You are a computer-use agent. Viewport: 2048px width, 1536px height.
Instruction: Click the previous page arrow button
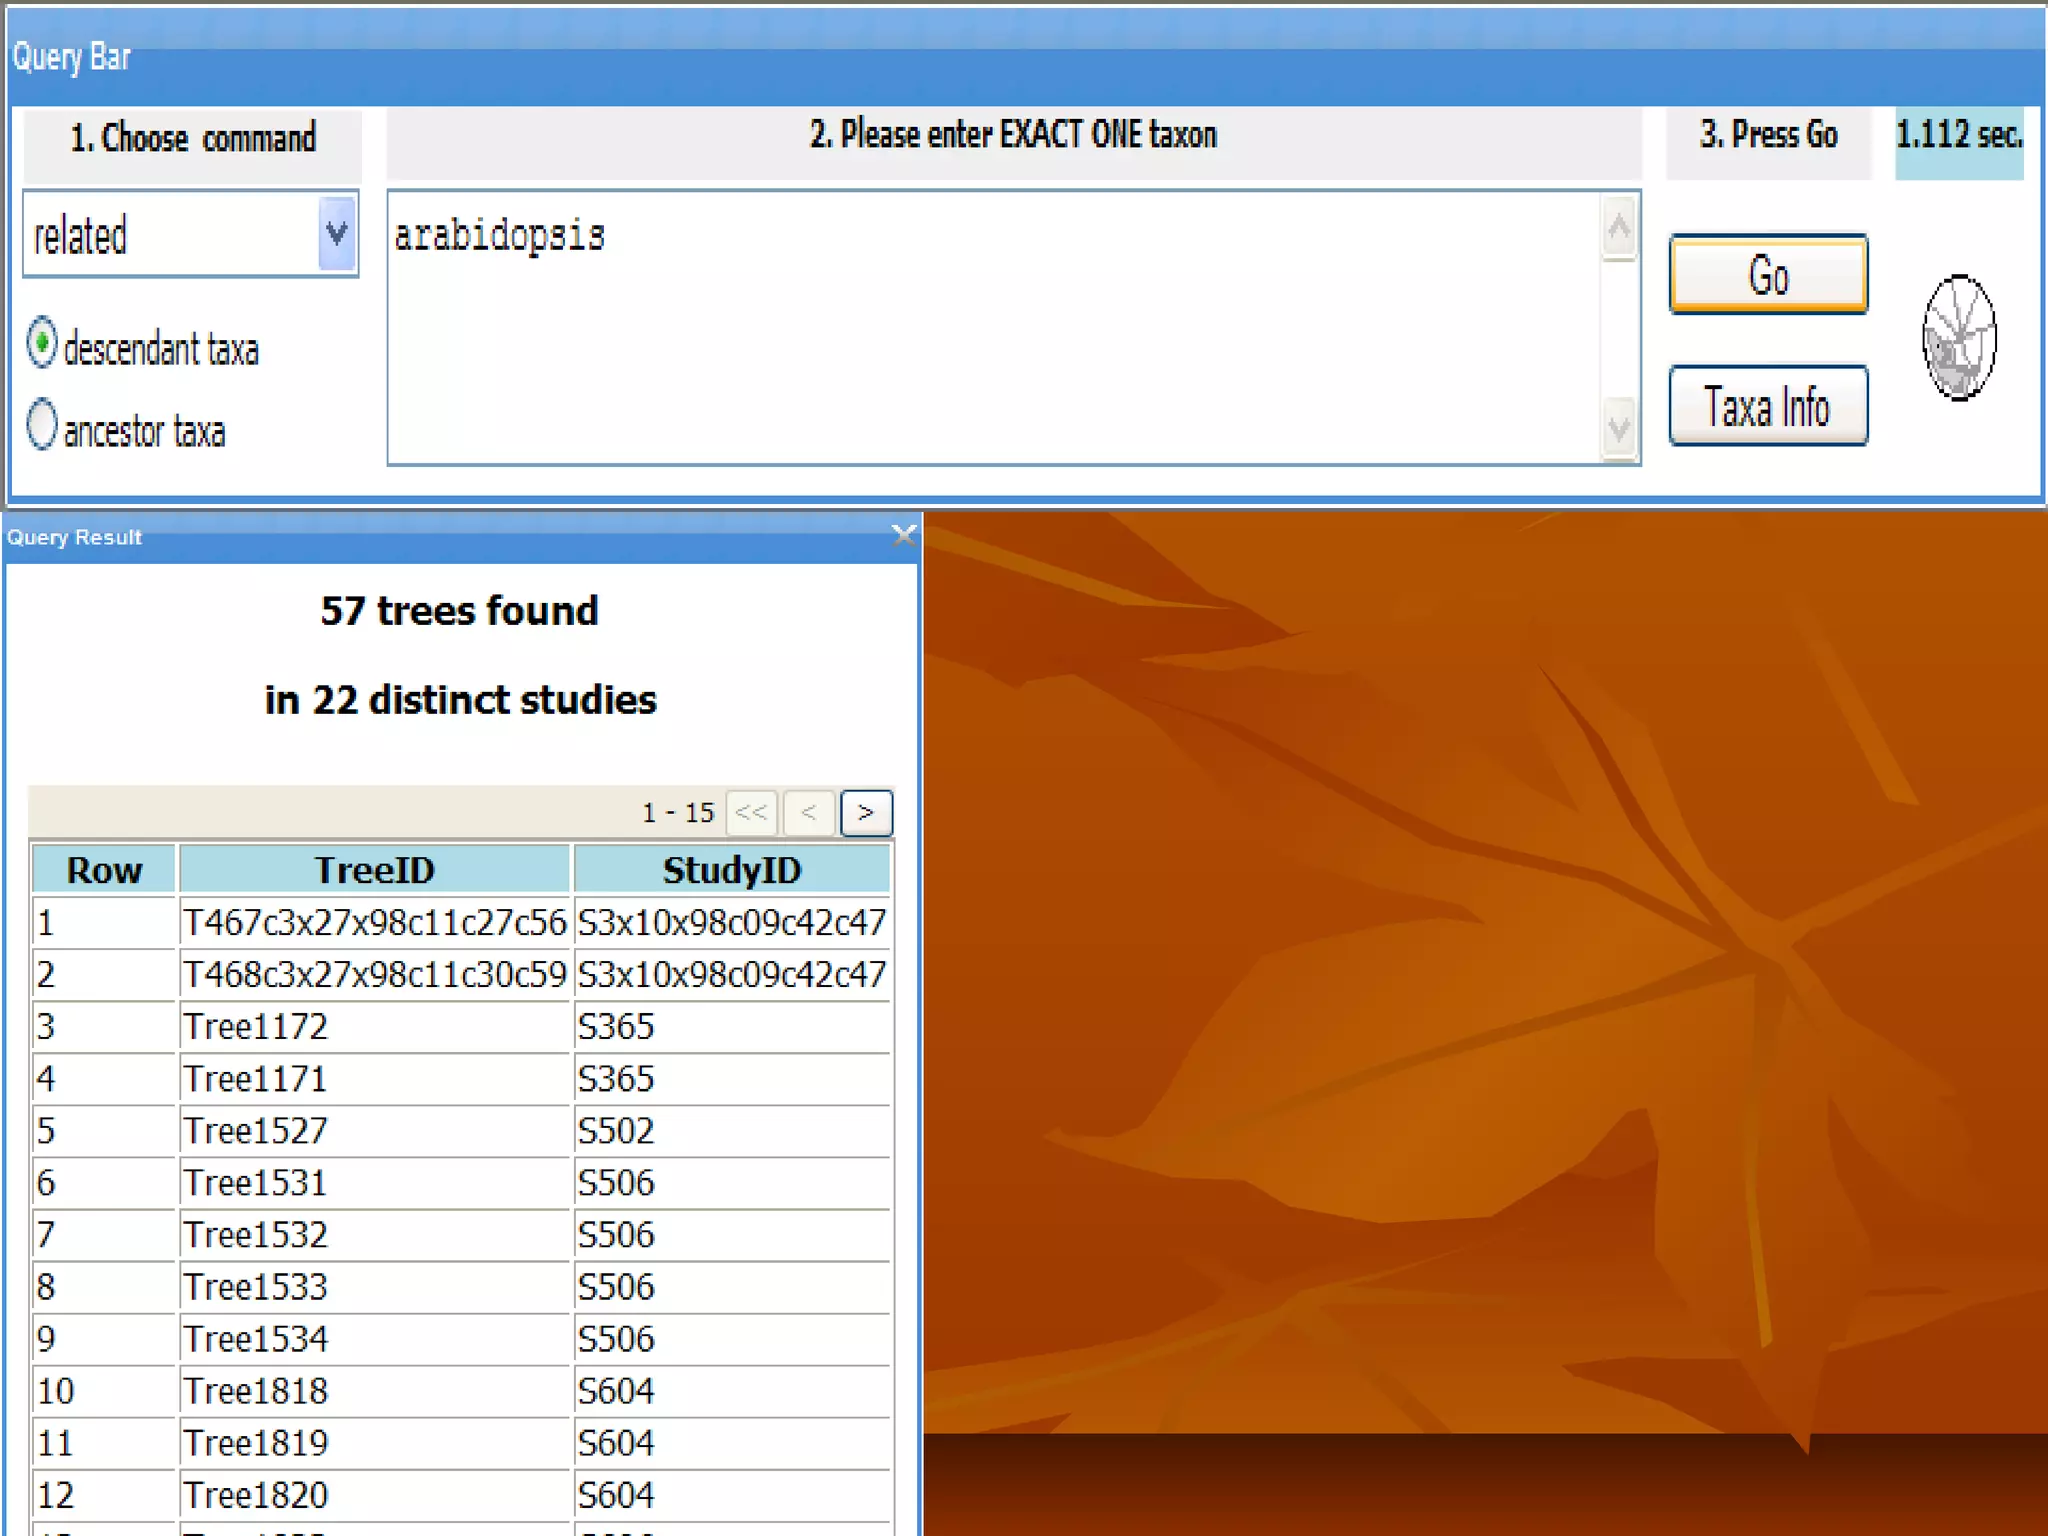(x=808, y=812)
